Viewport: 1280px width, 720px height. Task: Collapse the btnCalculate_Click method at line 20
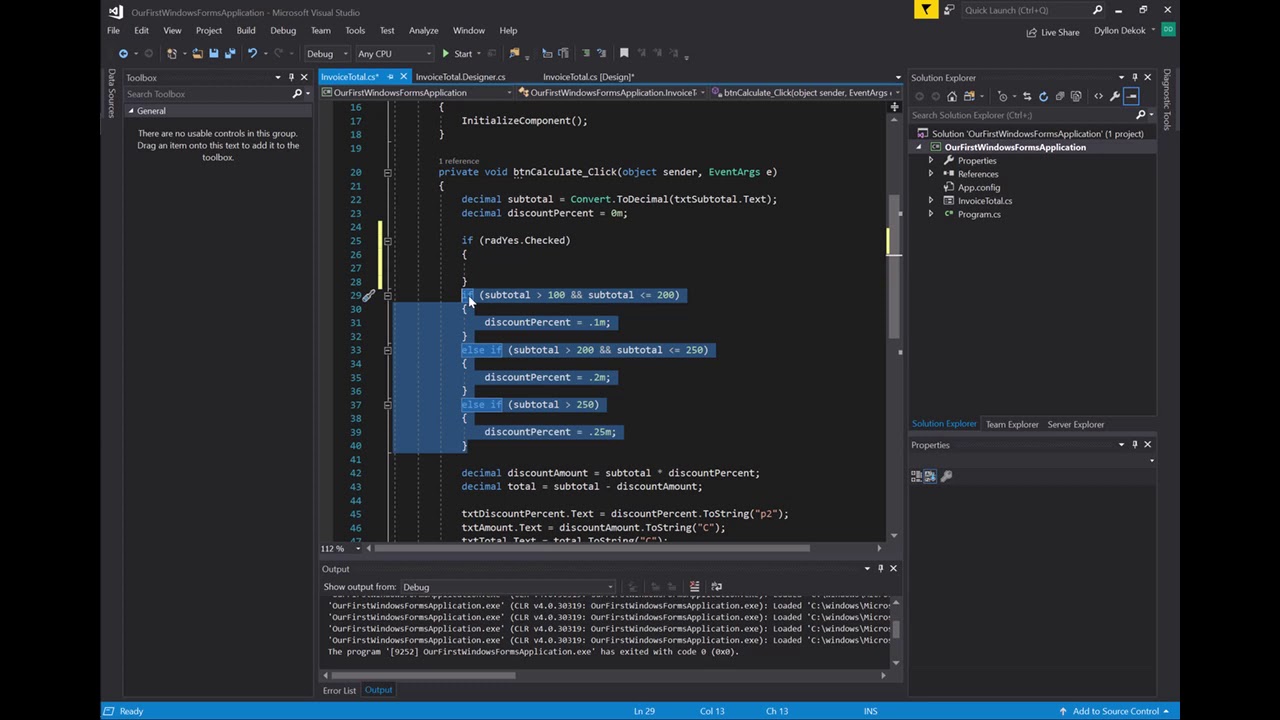387,172
